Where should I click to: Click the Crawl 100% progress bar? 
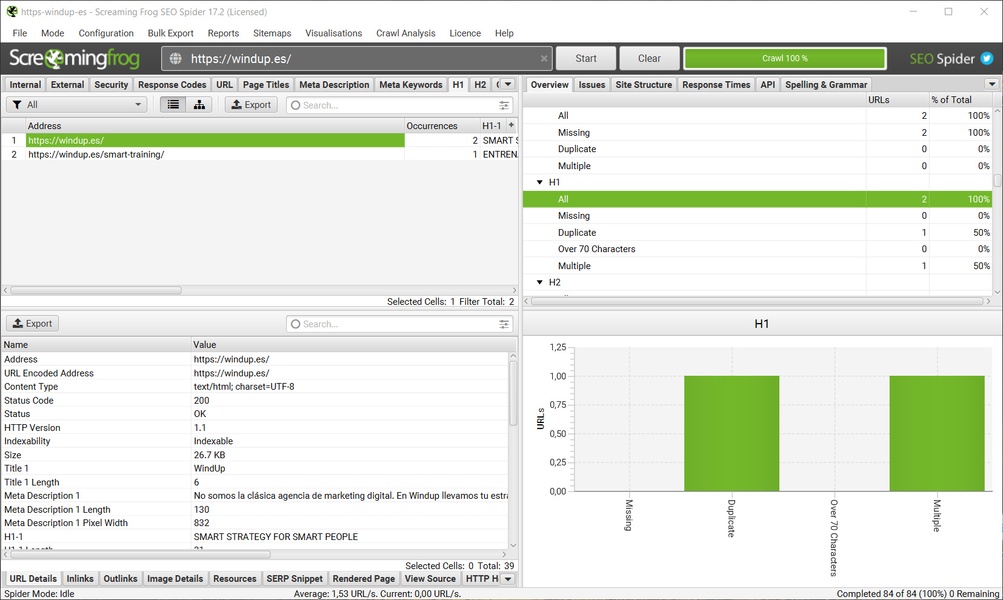tap(785, 58)
